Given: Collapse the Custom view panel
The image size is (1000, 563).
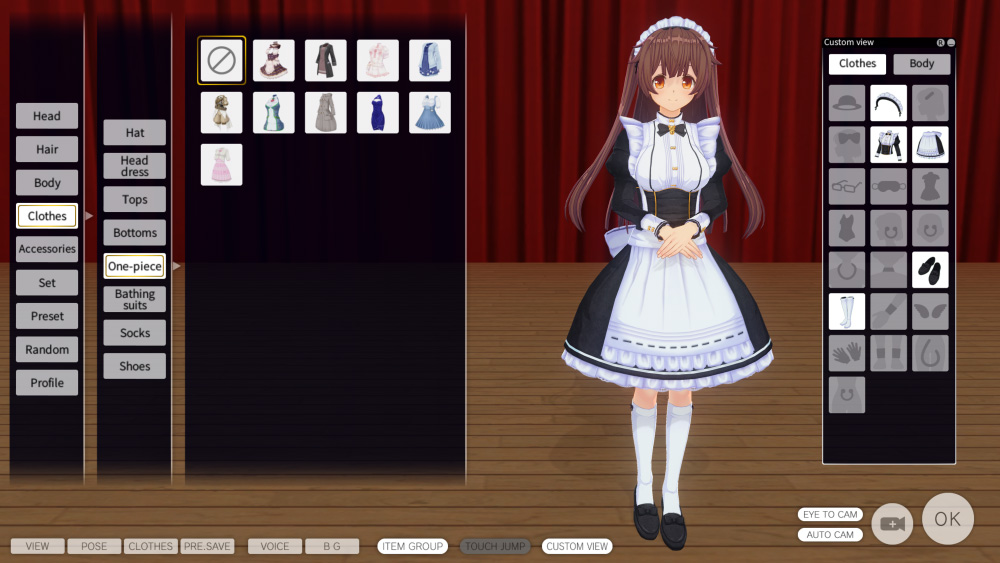Looking at the screenshot, I should 951,43.
